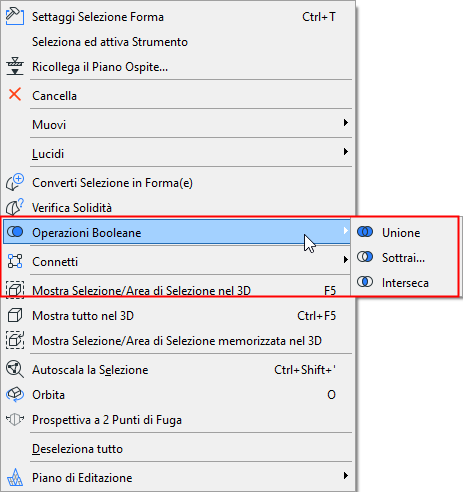The width and height of the screenshot is (463, 492).
Task: Click Mostra Selezione memorizzata nel 3D entry
Action: (x=179, y=341)
